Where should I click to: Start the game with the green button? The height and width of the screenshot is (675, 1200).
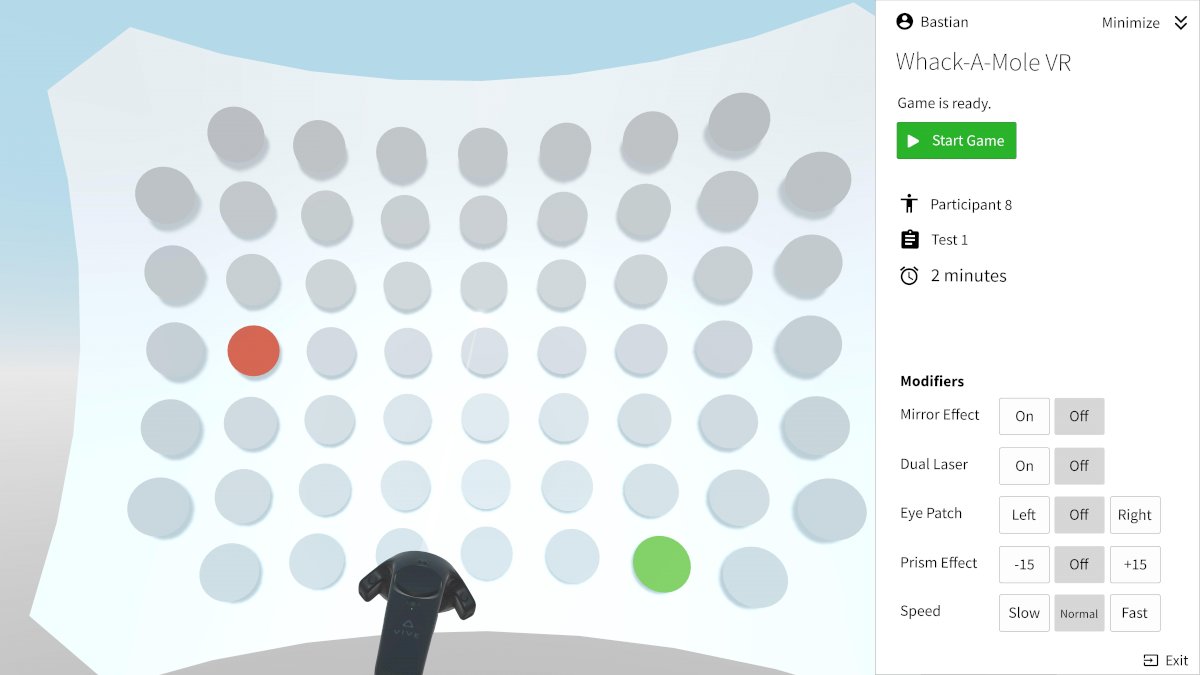click(956, 141)
